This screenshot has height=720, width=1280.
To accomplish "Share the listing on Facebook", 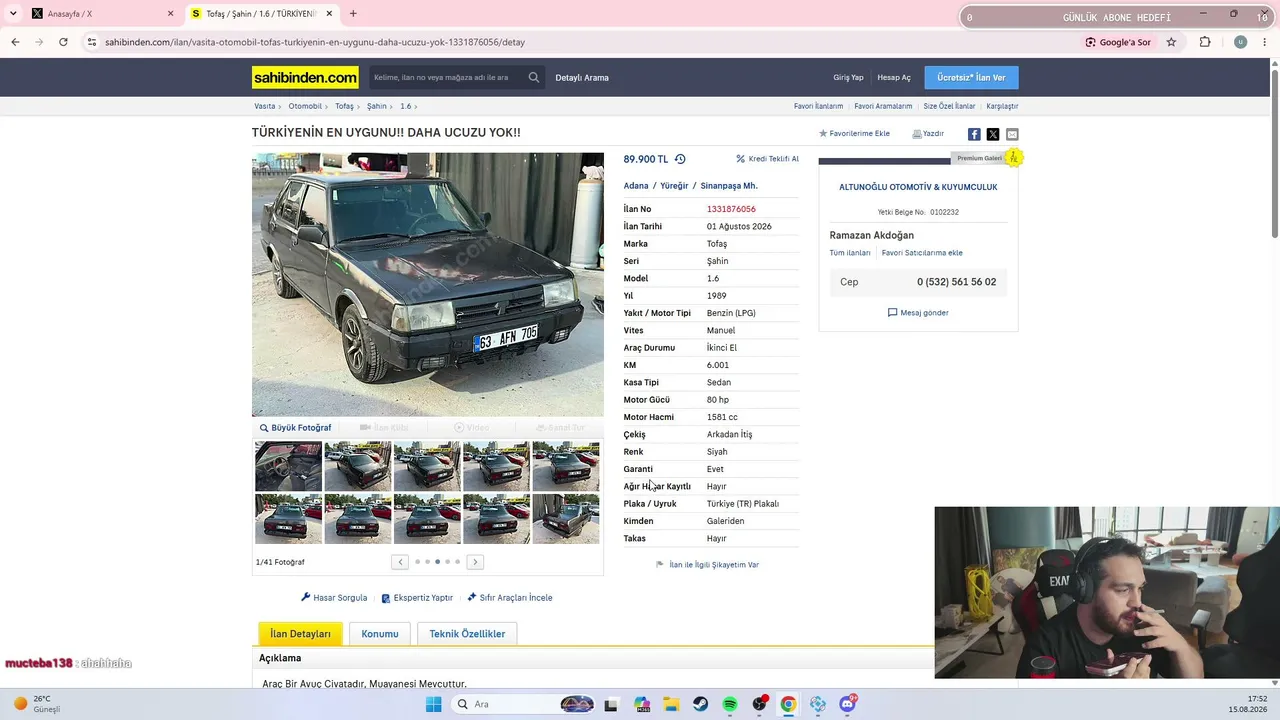I will 974,134.
